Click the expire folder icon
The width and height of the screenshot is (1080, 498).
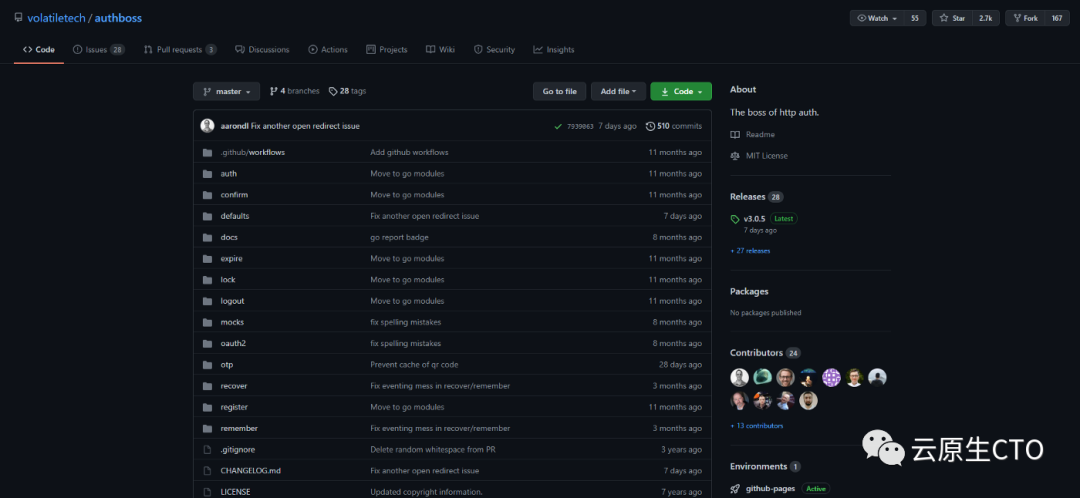click(207, 259)
